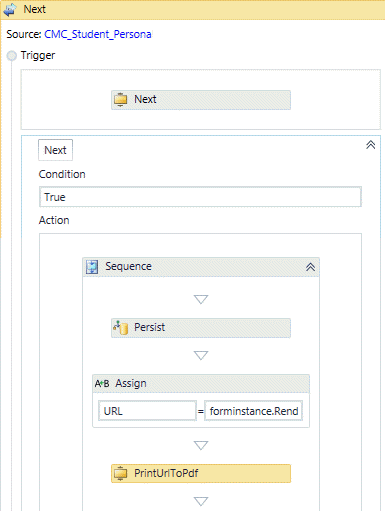The height and width of the screenshot is (511, 385).
Task: Select the Persist activity bar
Action: 201,328
